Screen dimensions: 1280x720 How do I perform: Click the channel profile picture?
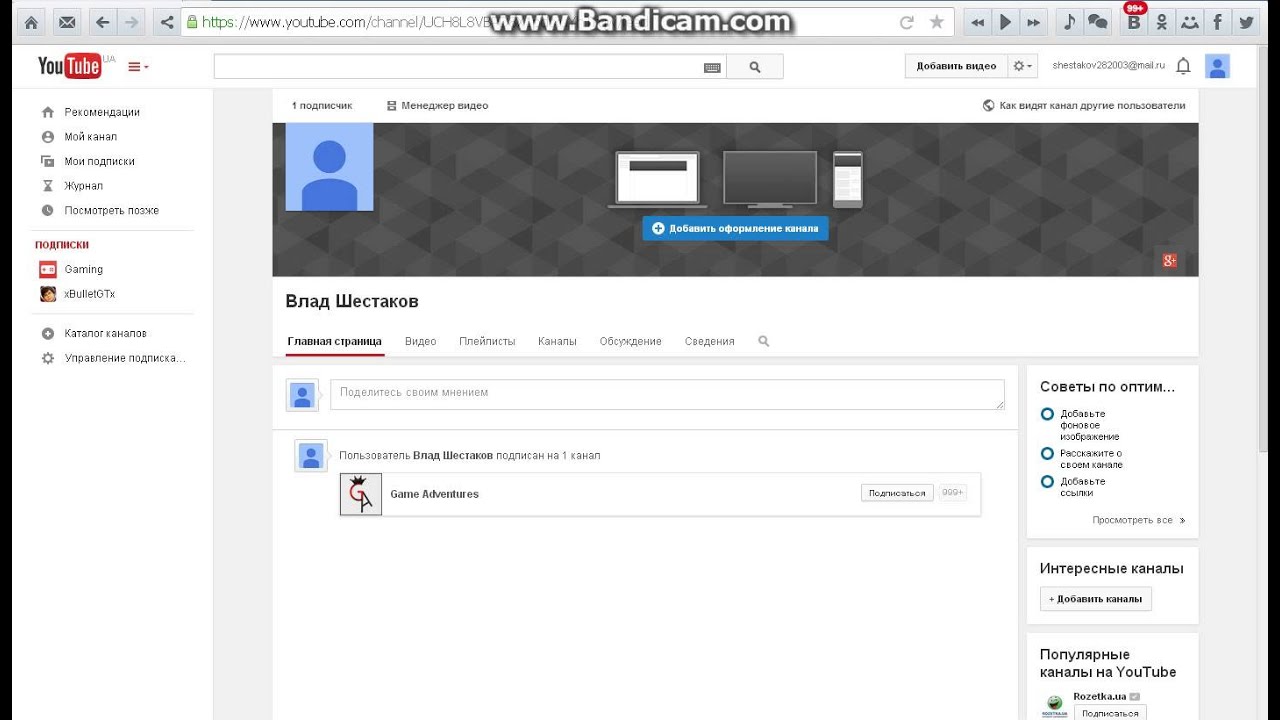329,167
